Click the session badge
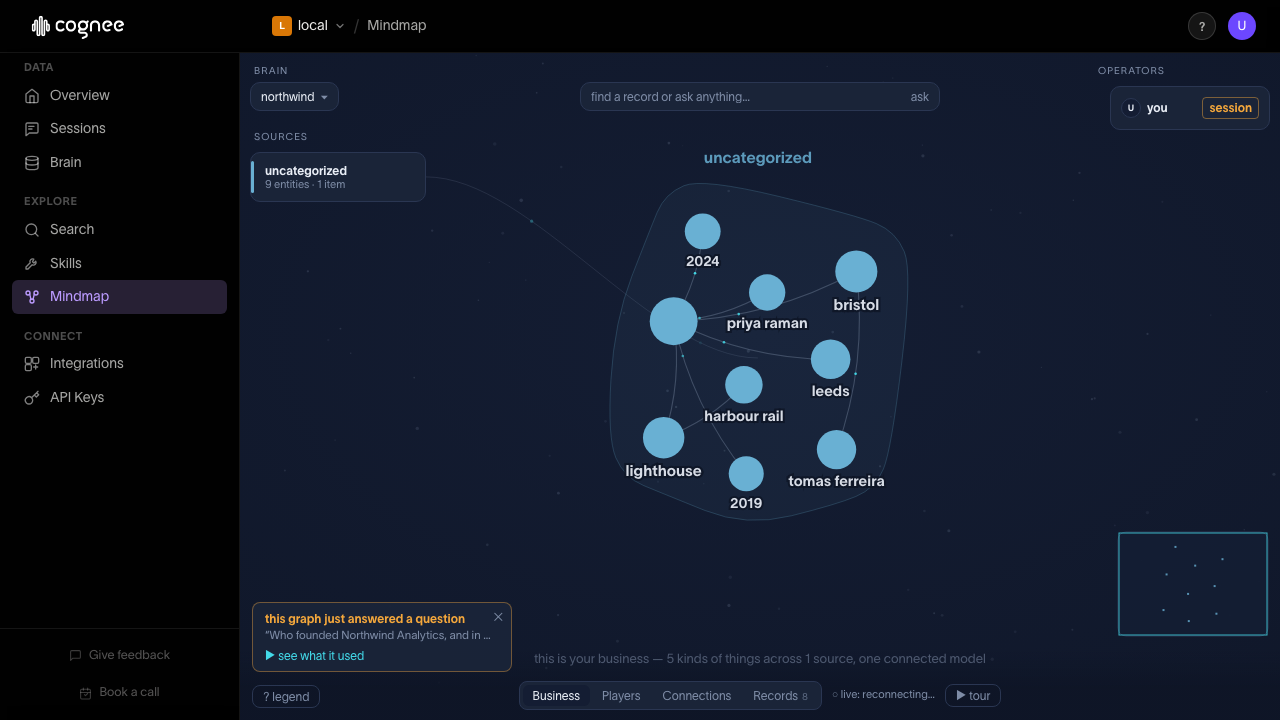 coord(1230,108)
